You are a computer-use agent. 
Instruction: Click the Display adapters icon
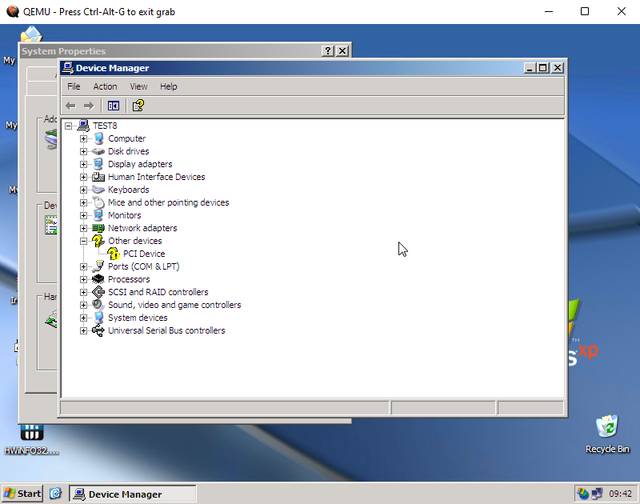pyautogui.click(x=98, y=164)
